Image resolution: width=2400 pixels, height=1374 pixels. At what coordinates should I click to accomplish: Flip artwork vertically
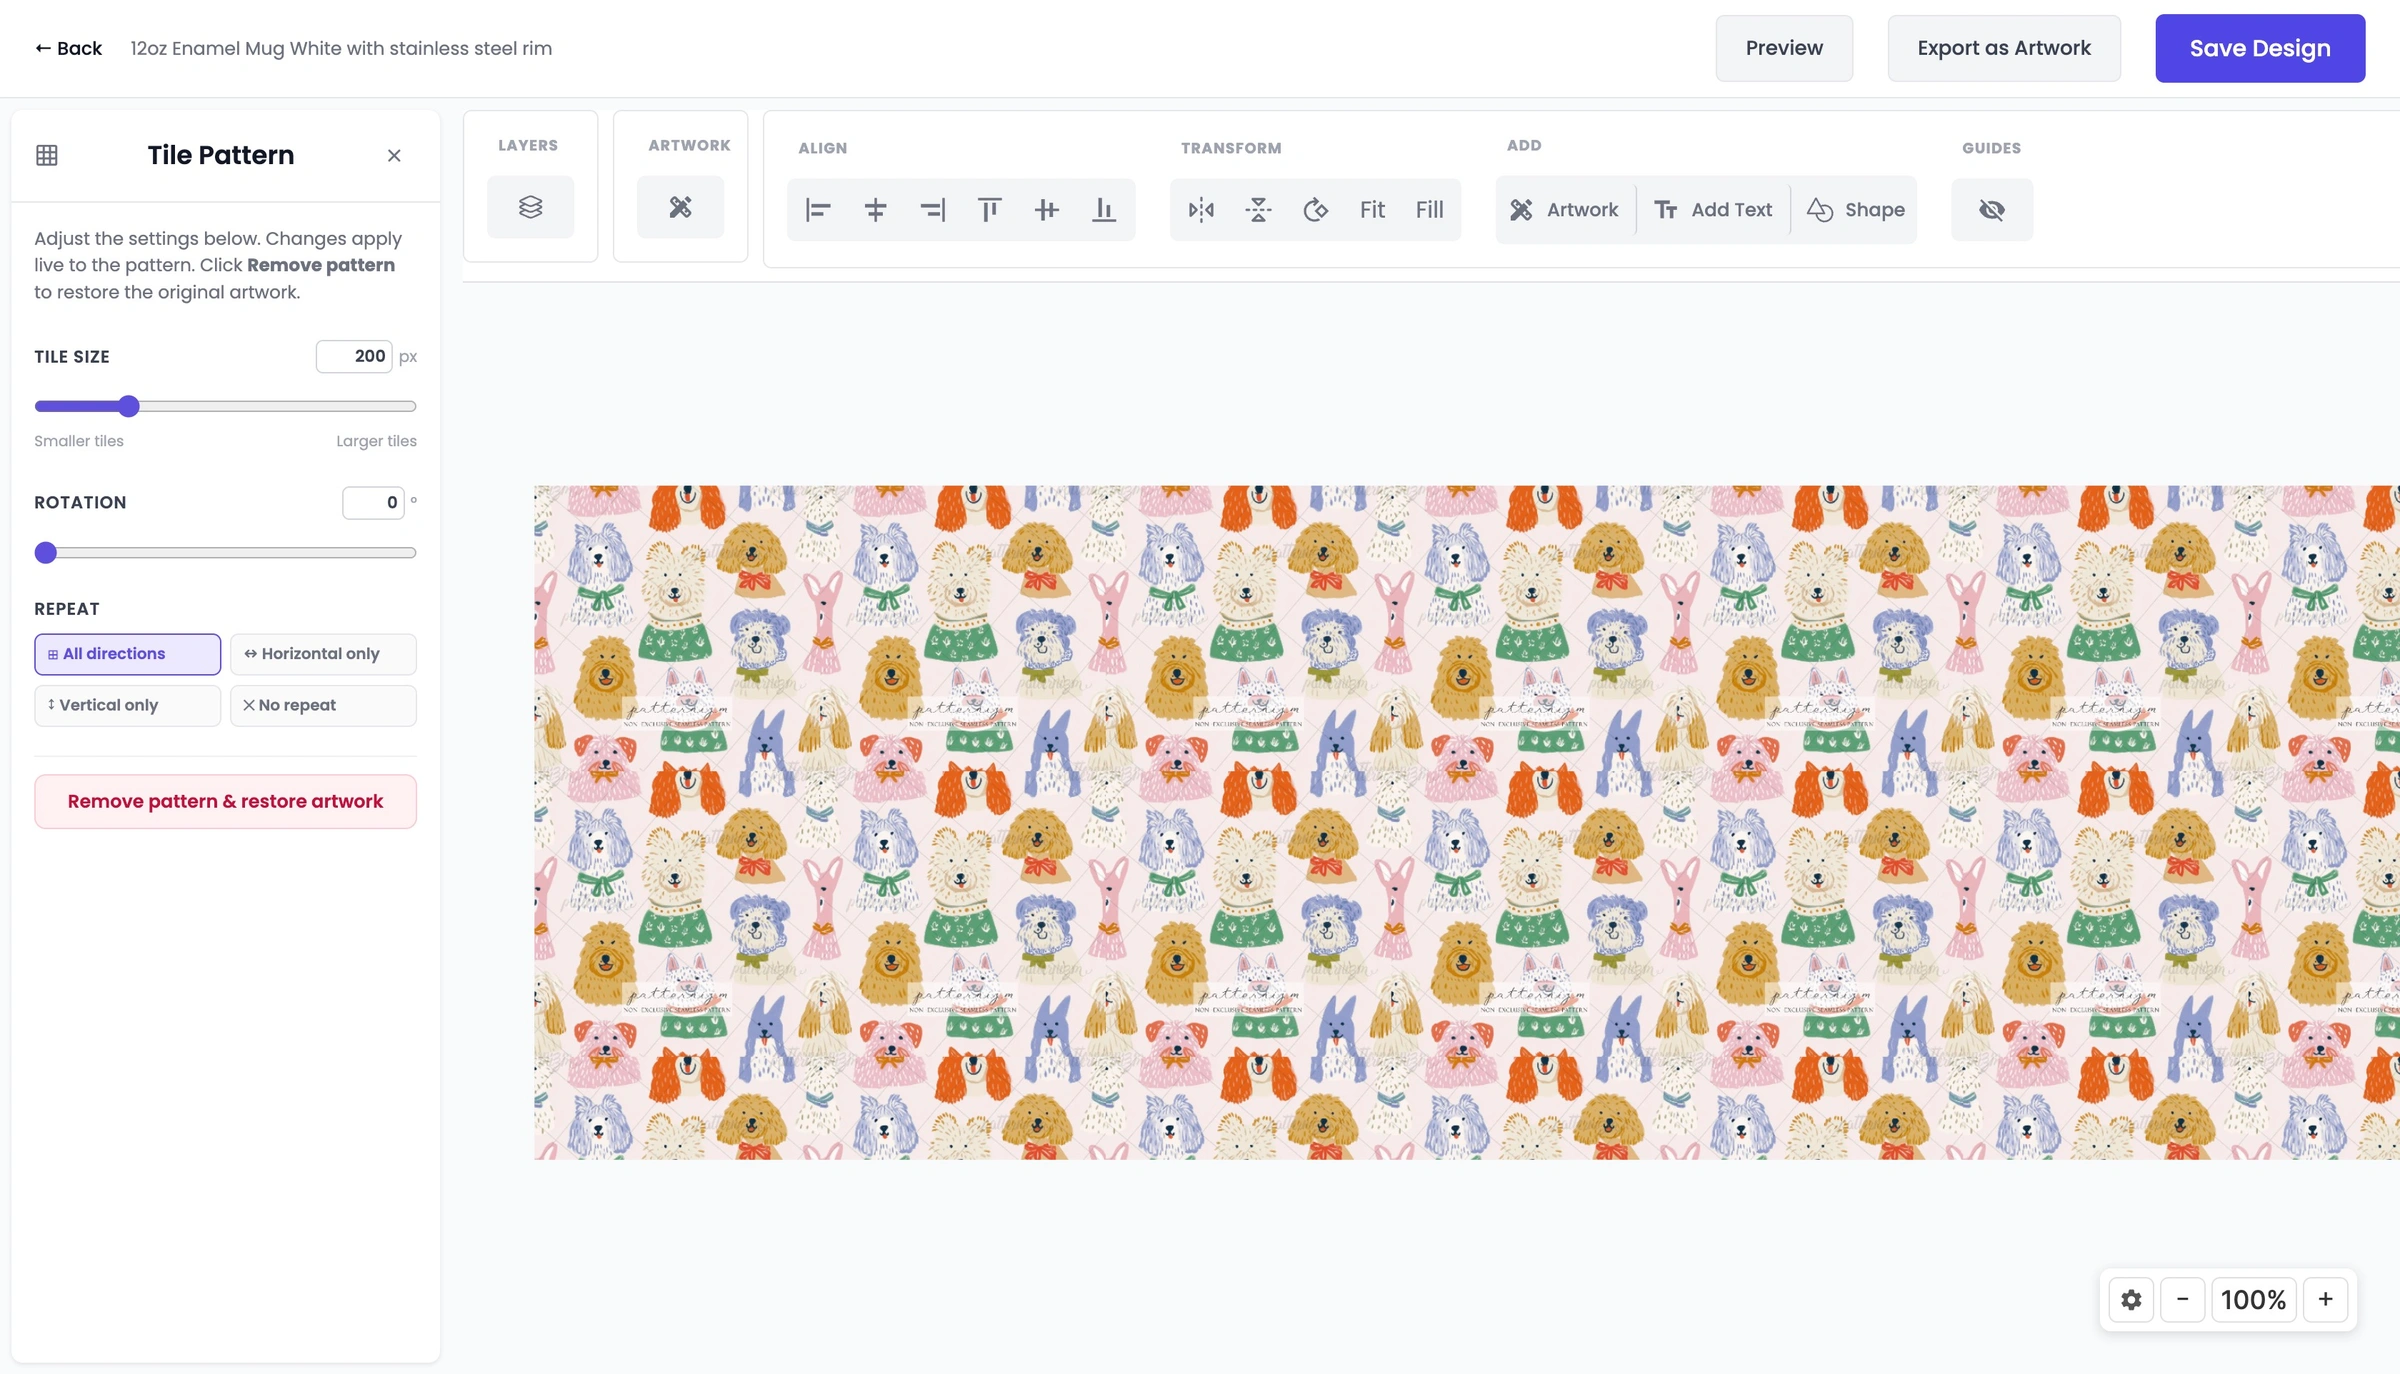(x=1258, y=210)
